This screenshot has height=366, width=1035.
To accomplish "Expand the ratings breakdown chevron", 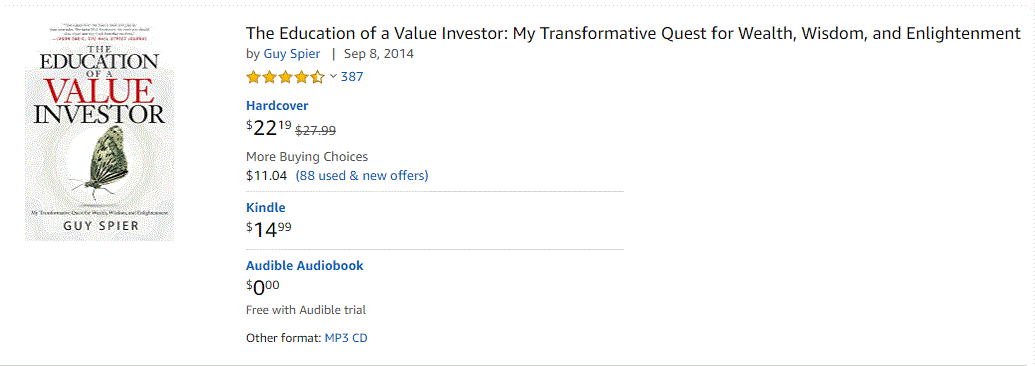I will click(333, 77).
